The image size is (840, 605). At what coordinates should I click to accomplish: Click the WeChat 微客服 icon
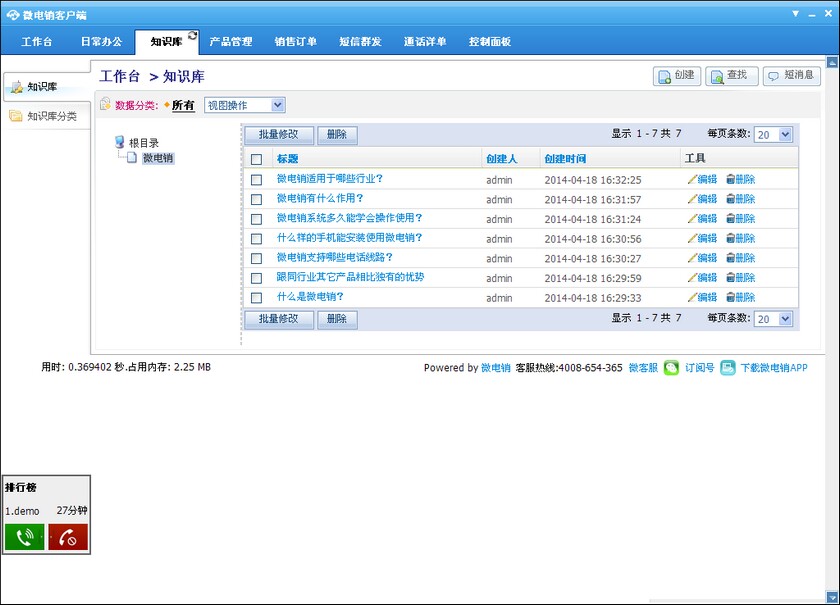[x=671, y=368]
